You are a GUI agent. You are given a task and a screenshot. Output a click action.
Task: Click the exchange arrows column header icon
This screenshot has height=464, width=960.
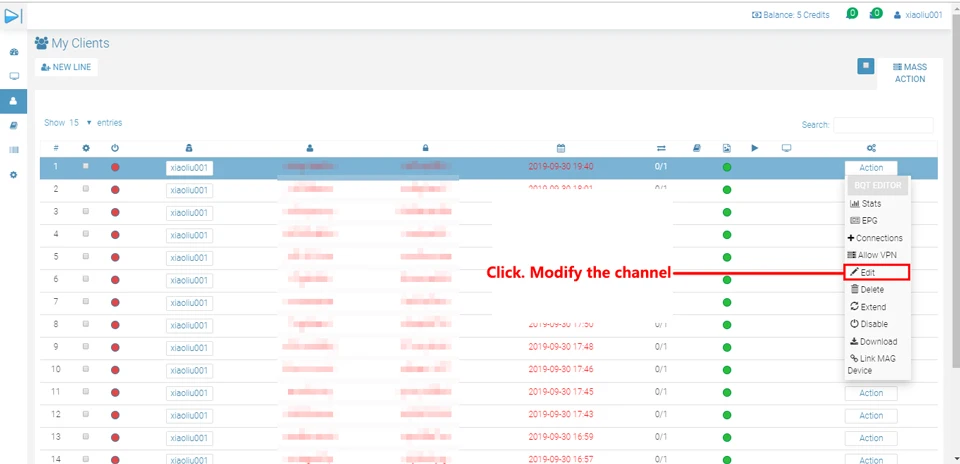[x=661, y=148]
